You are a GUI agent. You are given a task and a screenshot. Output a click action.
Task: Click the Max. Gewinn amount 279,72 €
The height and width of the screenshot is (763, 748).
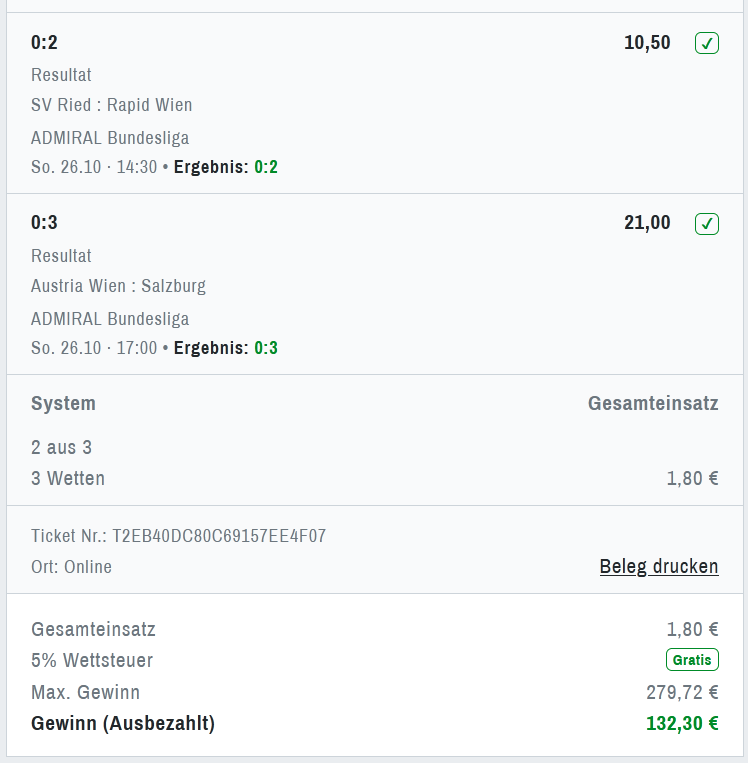(682, 692)
